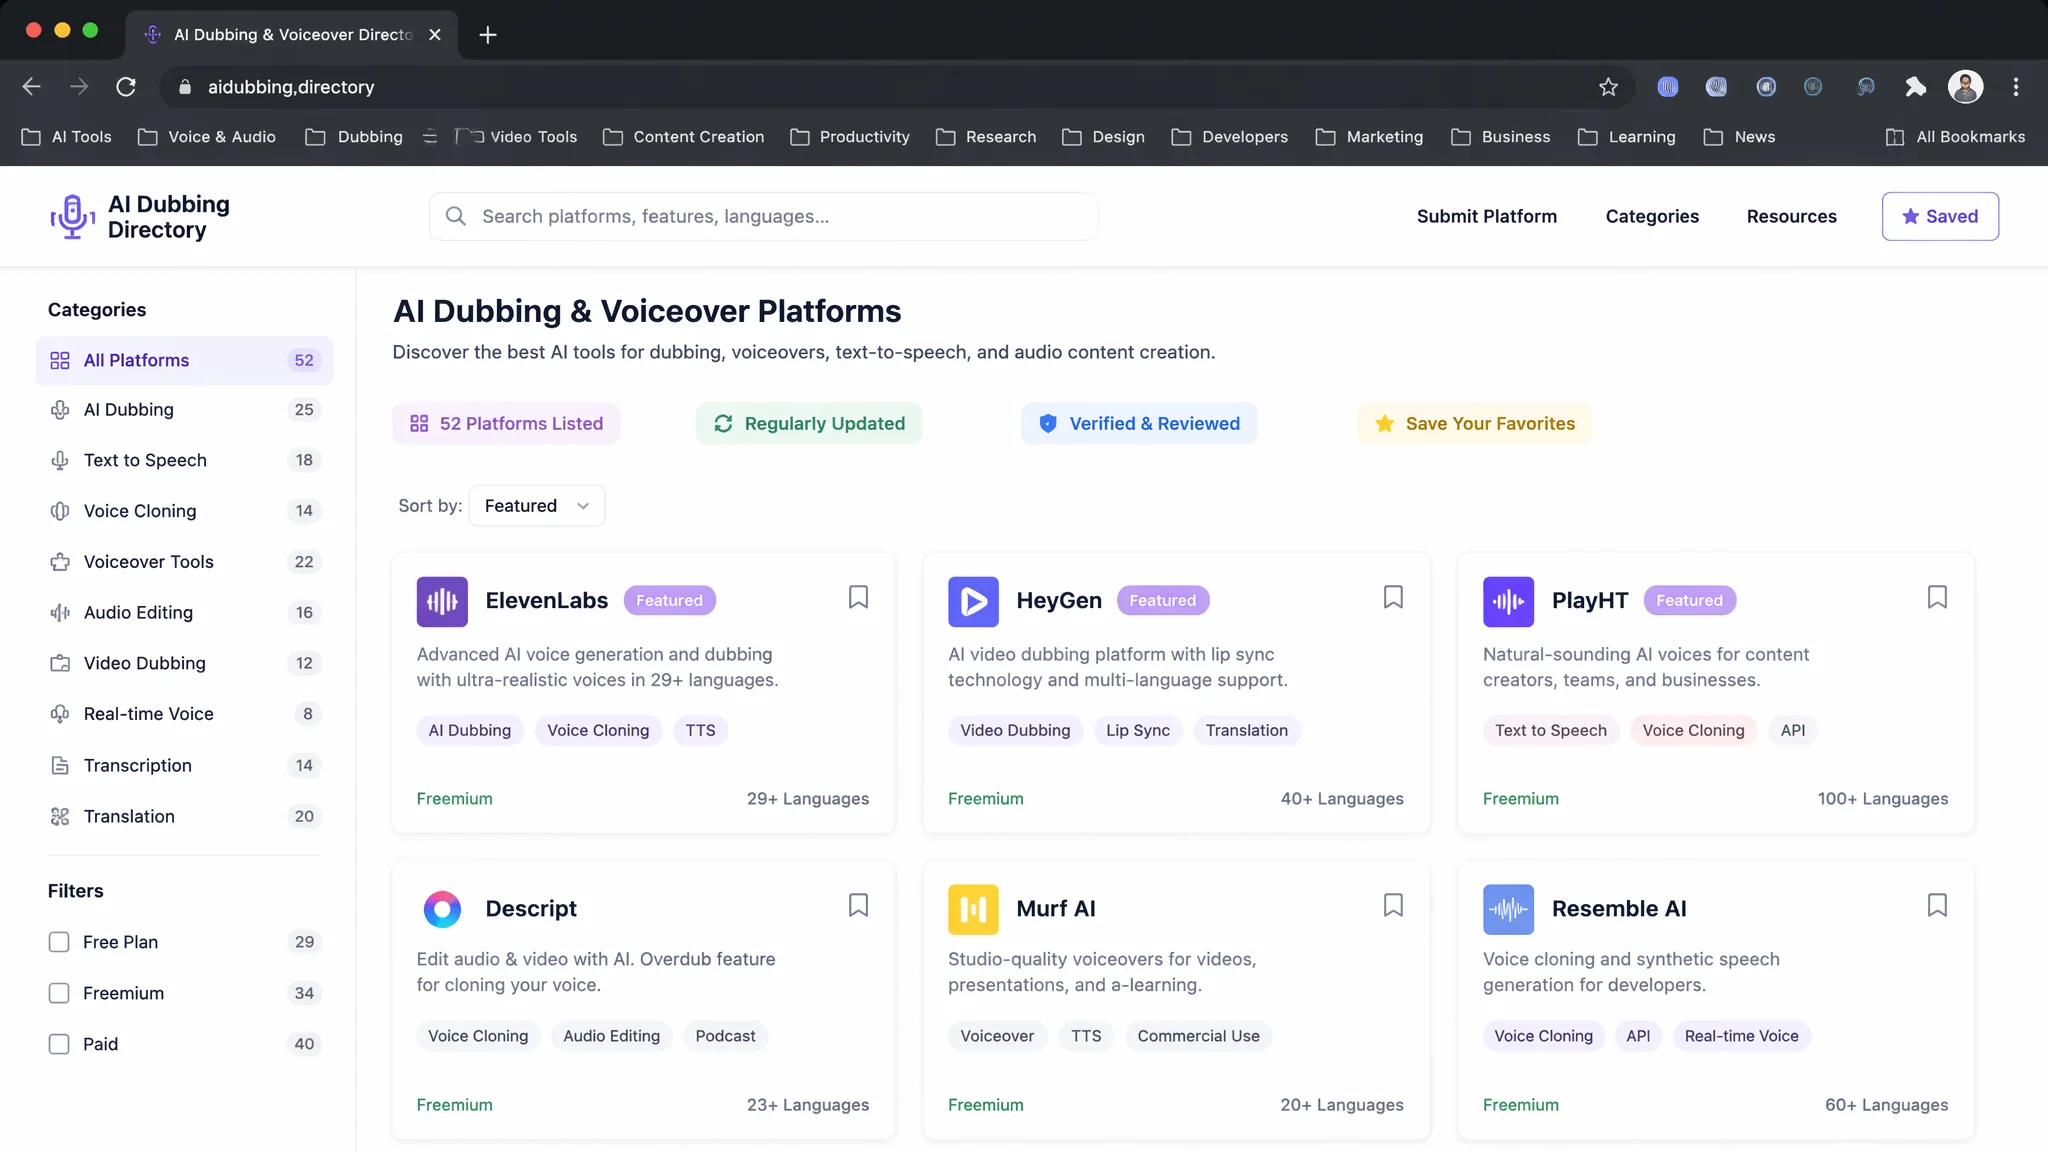The height and width of the screenshot is (1152, 2048).
Task: Open the Research bookmarks folder
Action: [986, 137]
